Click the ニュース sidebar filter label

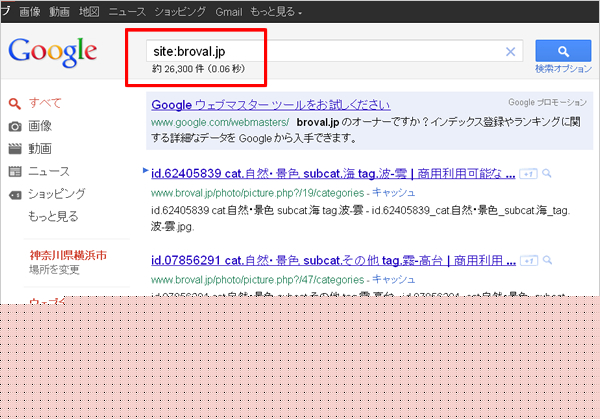coord(49,171)
